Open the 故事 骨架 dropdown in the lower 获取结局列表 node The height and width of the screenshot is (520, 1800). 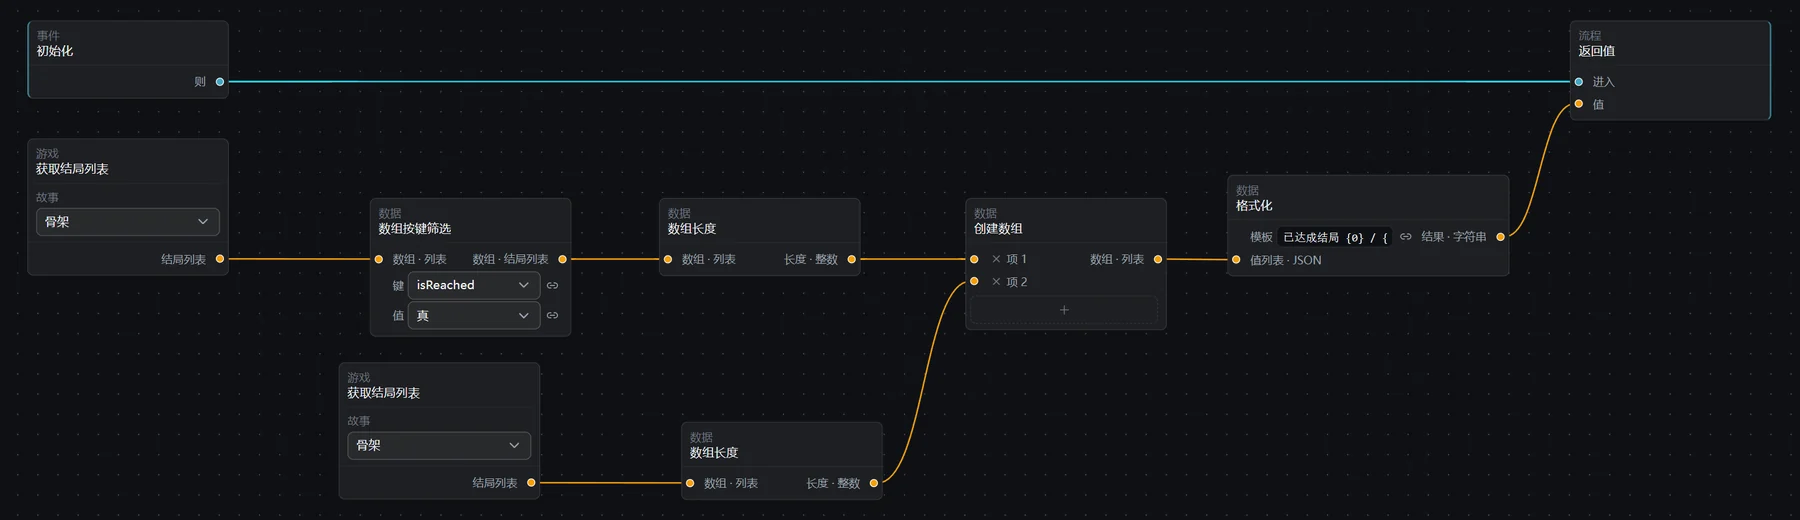(439, 446)
